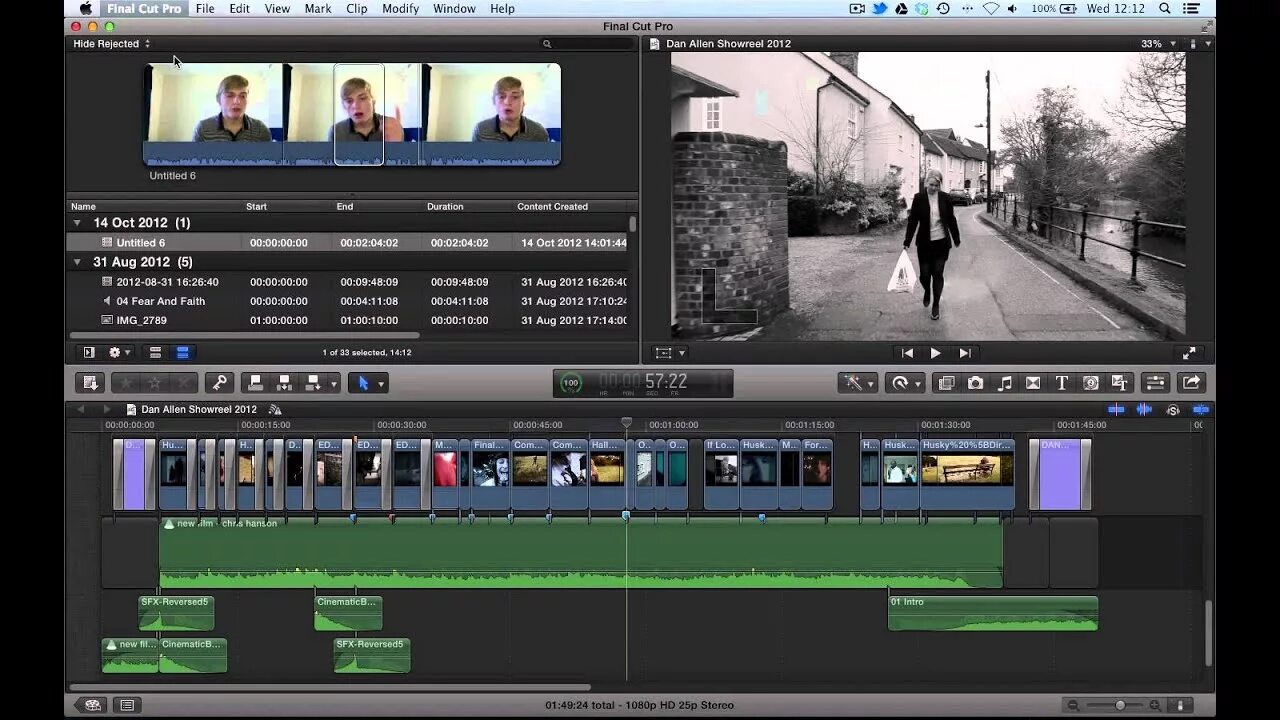
Task: Click the Share project button
Action: coord(1191,383)
